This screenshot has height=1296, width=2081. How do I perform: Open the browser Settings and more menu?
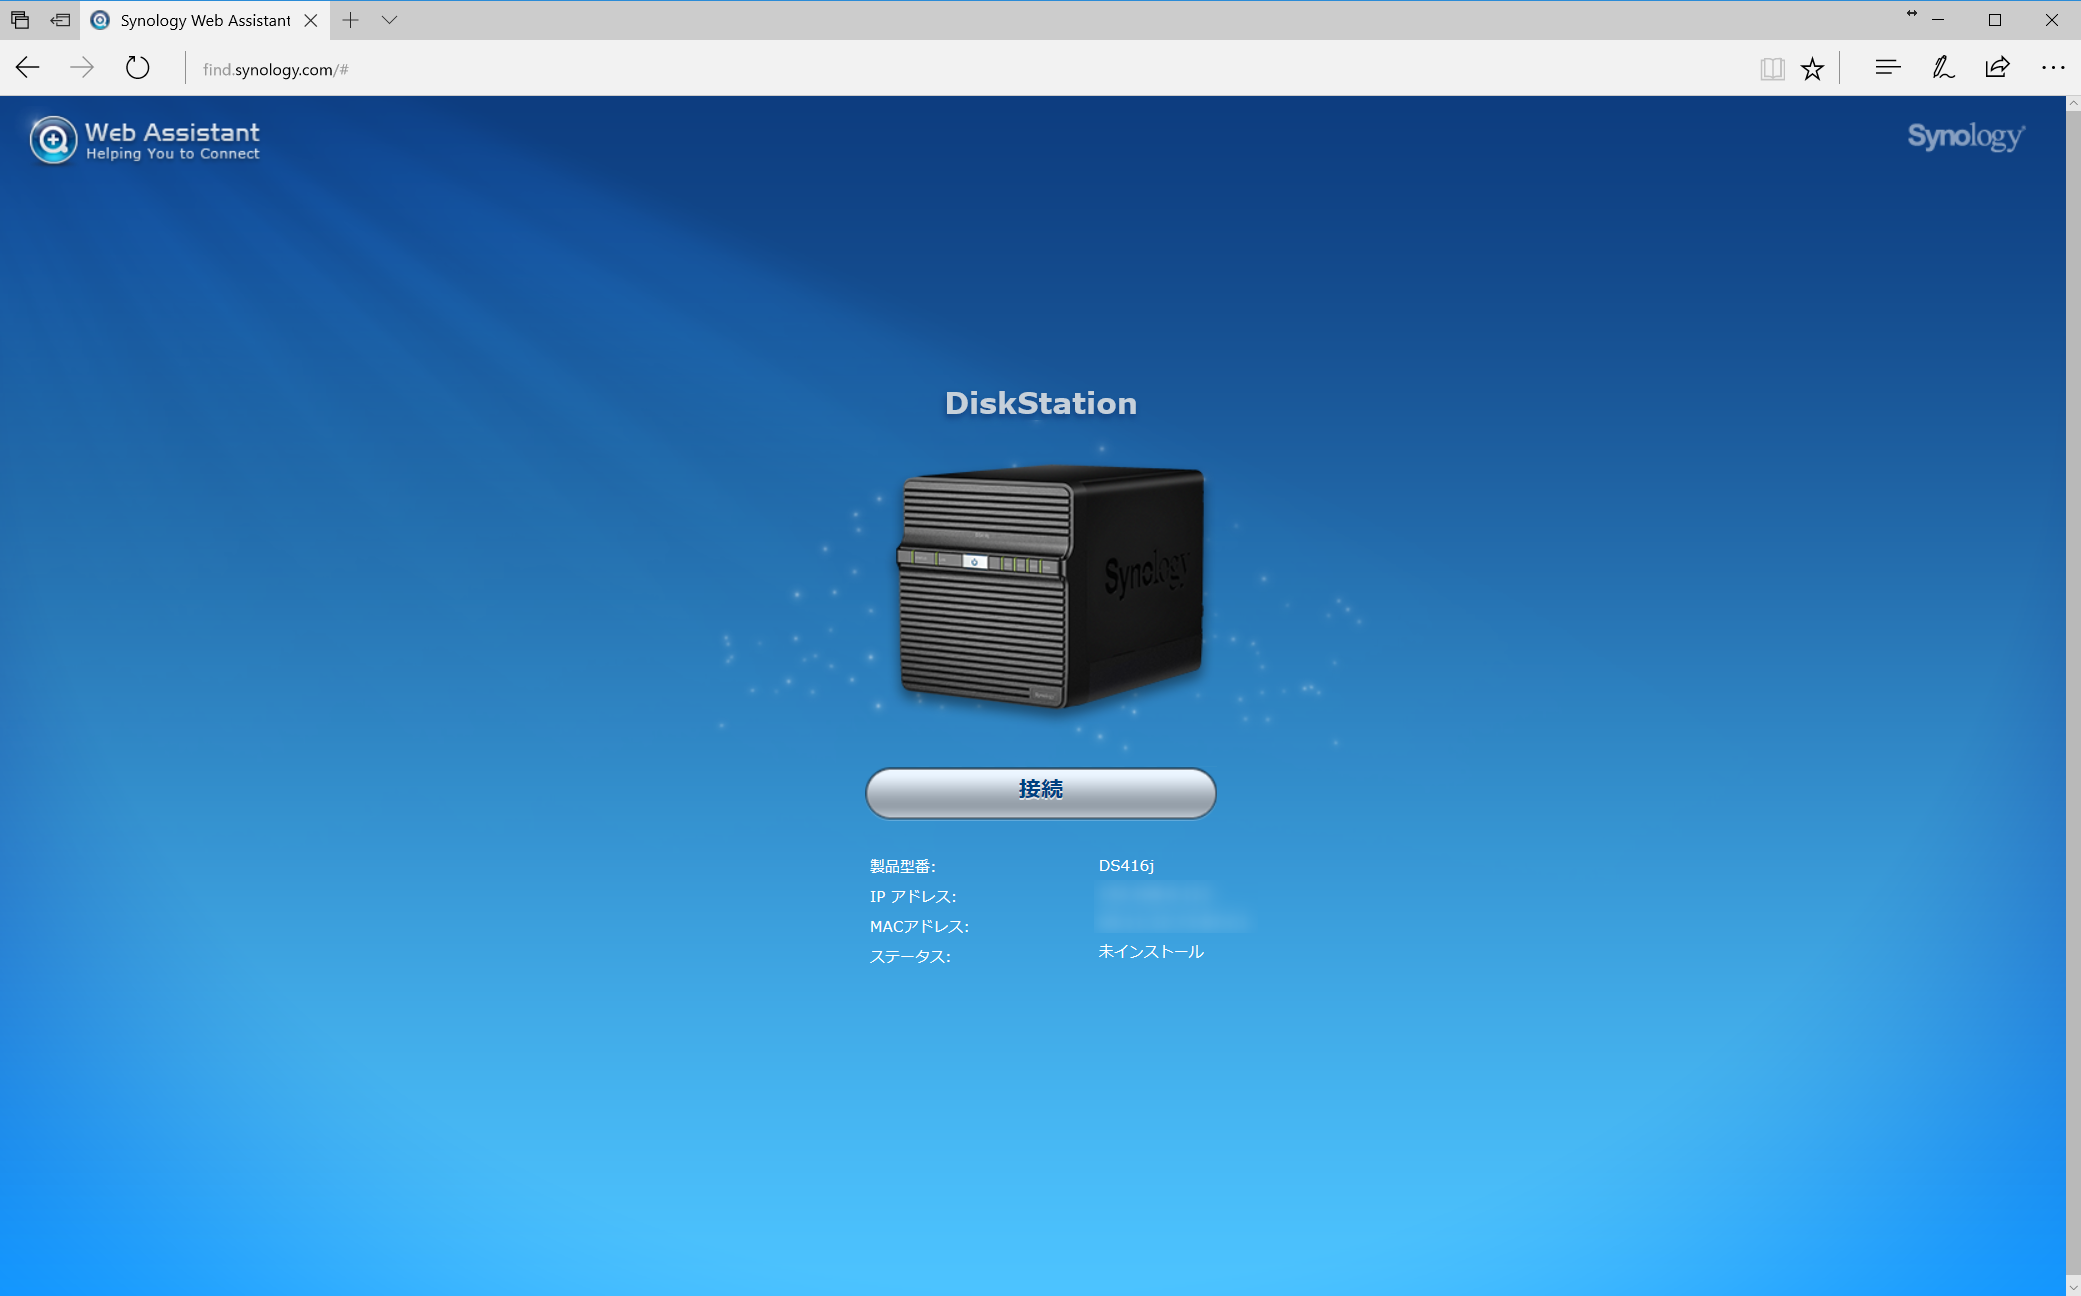coord(2052,68)
